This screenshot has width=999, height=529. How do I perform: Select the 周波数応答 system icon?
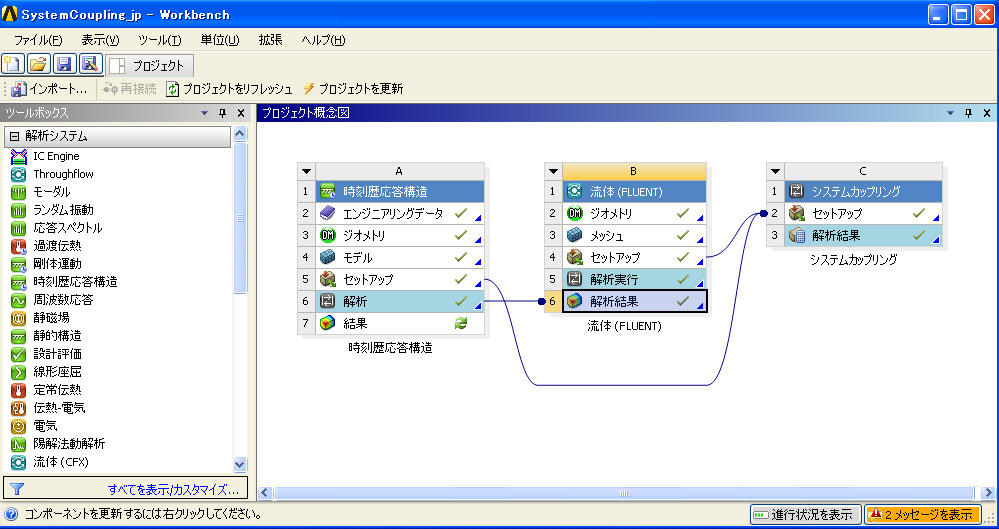(x=18, y=300)
